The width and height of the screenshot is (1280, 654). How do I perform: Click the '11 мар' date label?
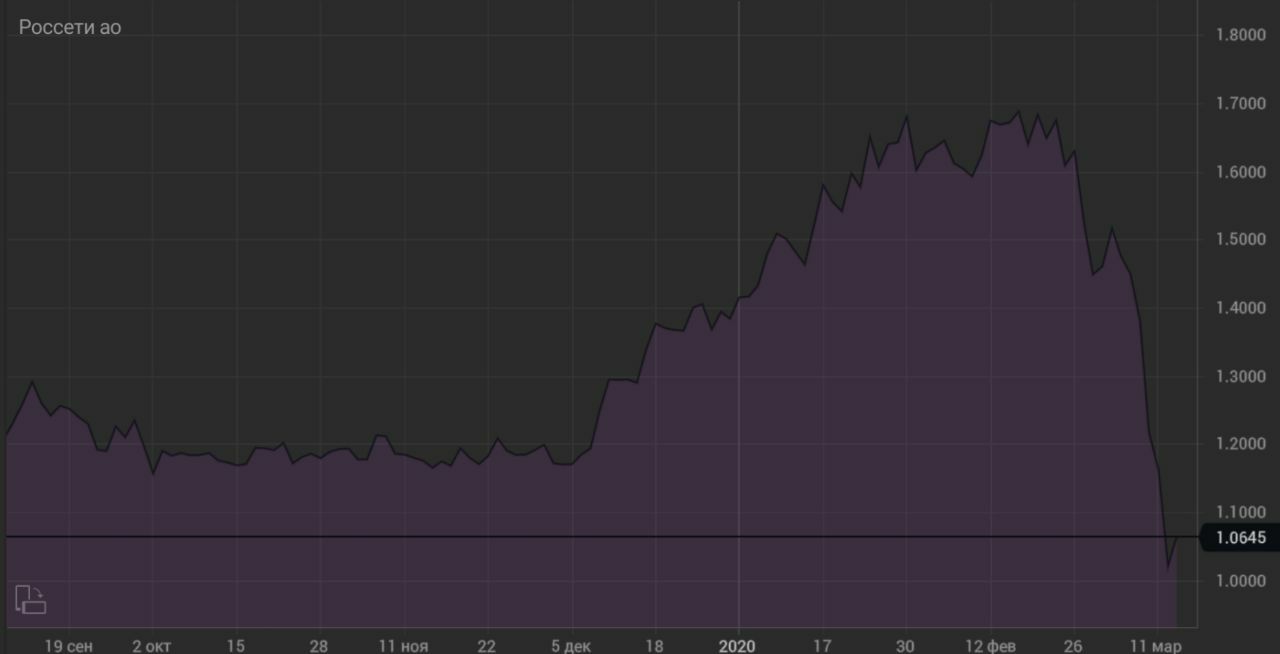click(x=1157, y=646)
